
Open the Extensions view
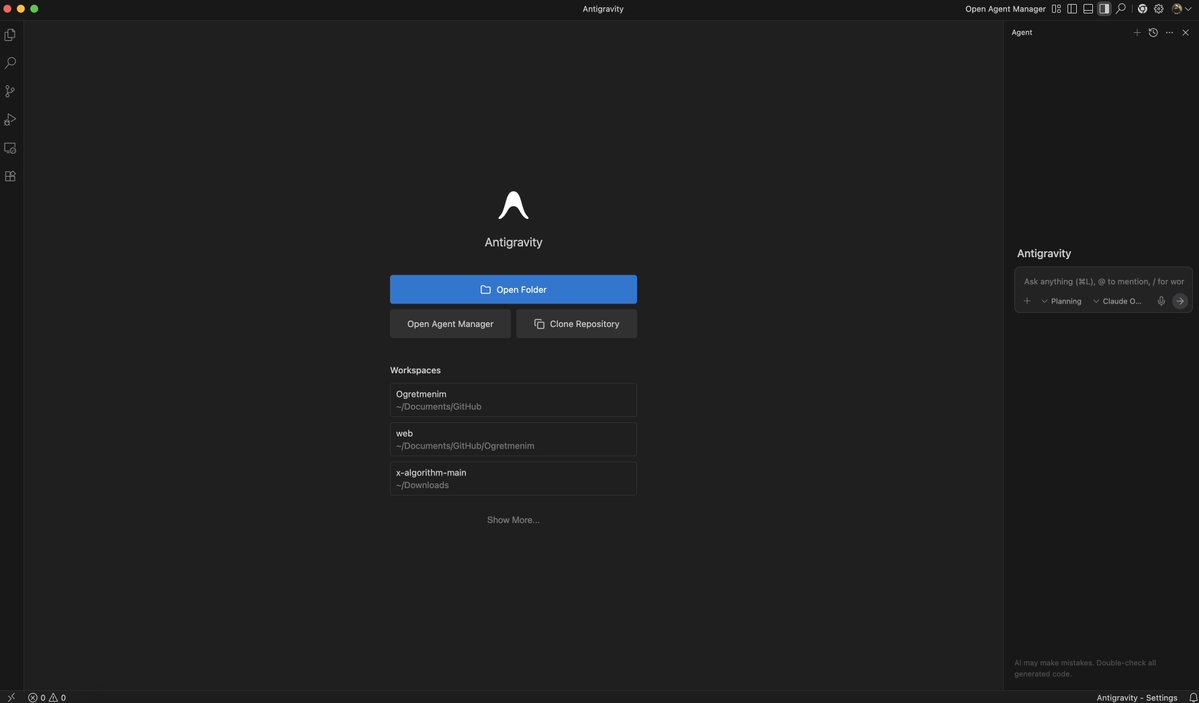pos(10,176)
